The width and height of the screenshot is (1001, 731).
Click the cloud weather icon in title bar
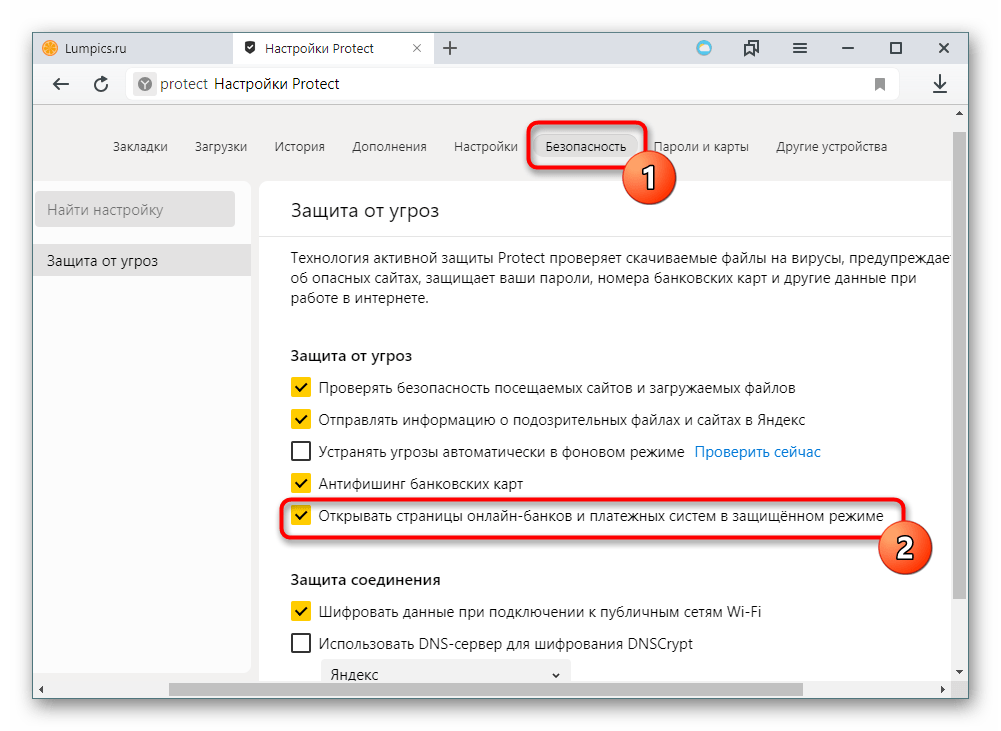pos(704,48)
